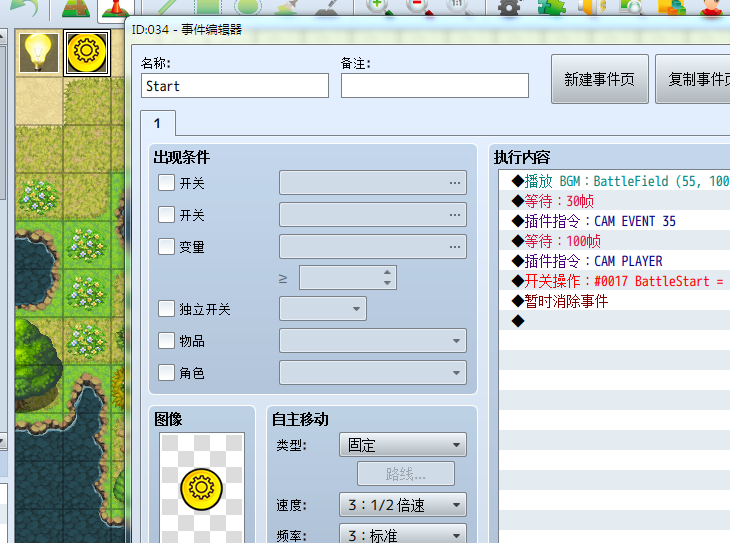The height and width of the screenshot is (543, 730).
Task: Select the lightbulb event on the map
Action: click(x=39, y=52)
